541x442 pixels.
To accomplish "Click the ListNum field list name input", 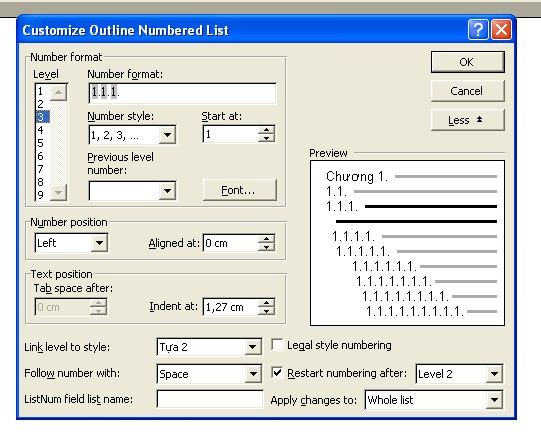I will click(x=210, y=399).
